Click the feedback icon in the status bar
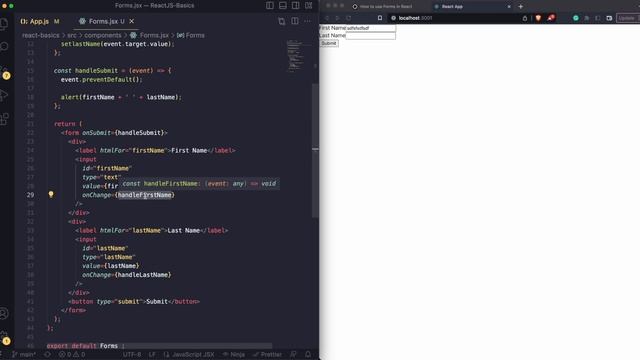The image size is (640, 360). 293,355
